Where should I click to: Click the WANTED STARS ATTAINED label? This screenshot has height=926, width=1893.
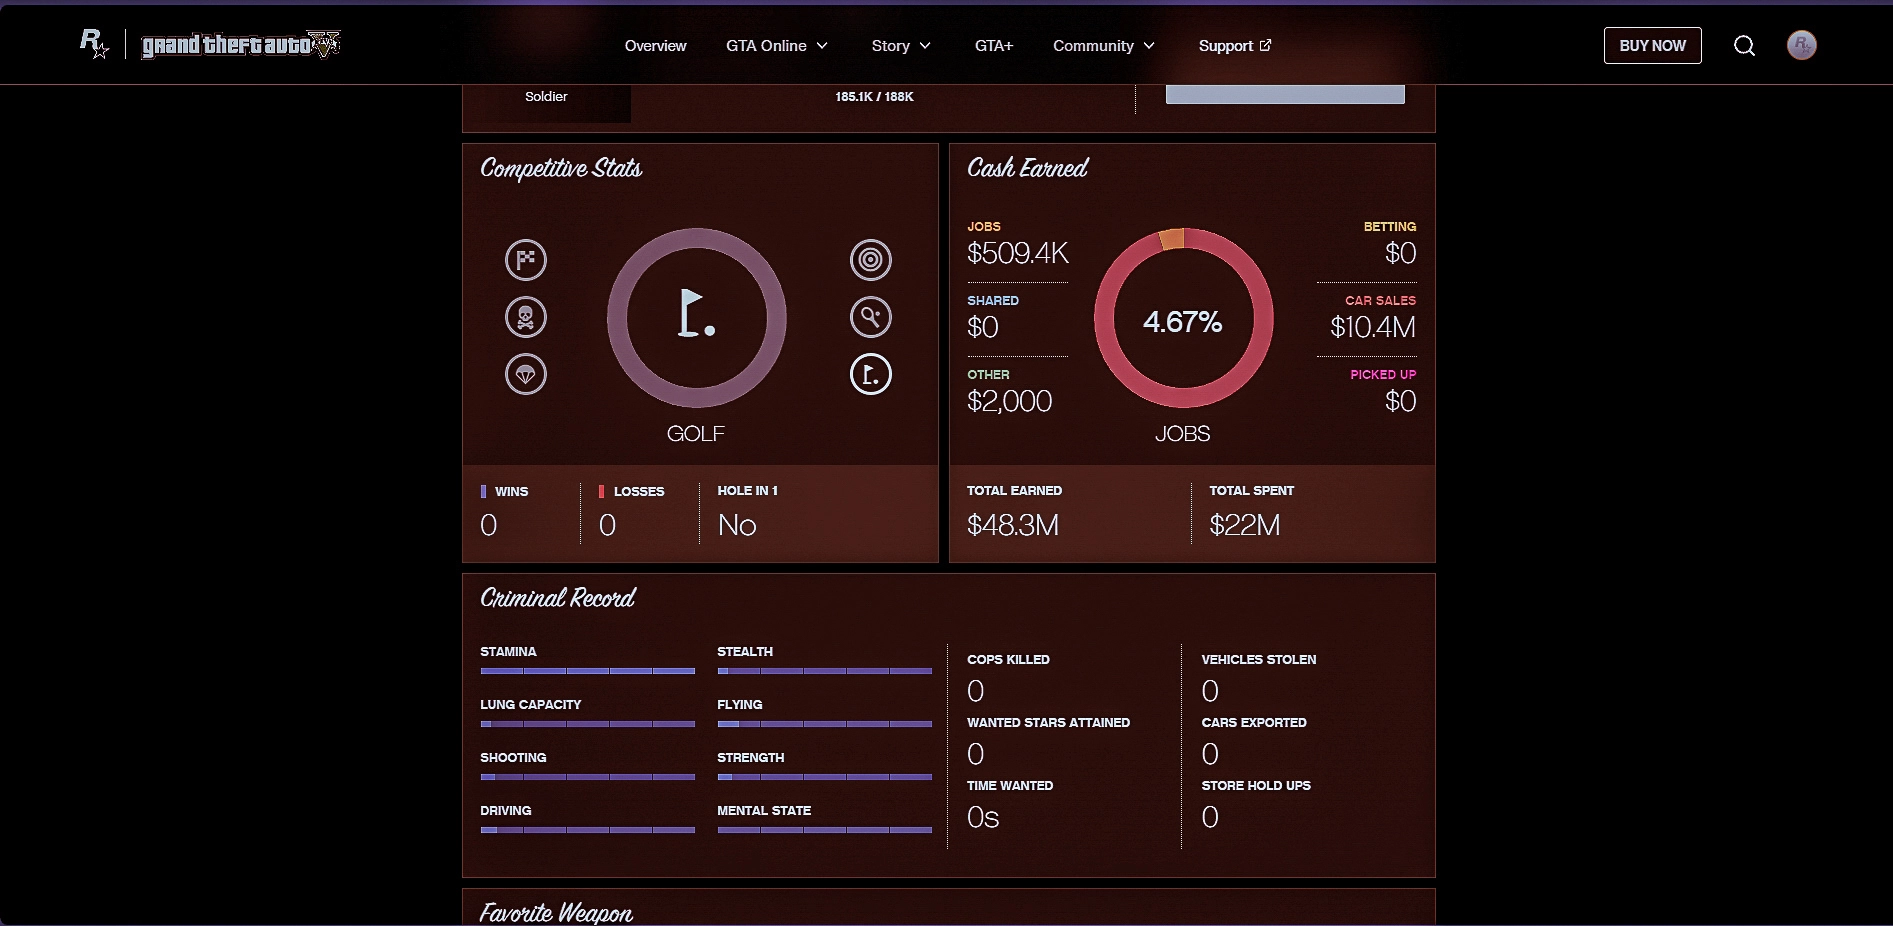coord(1048,723)
